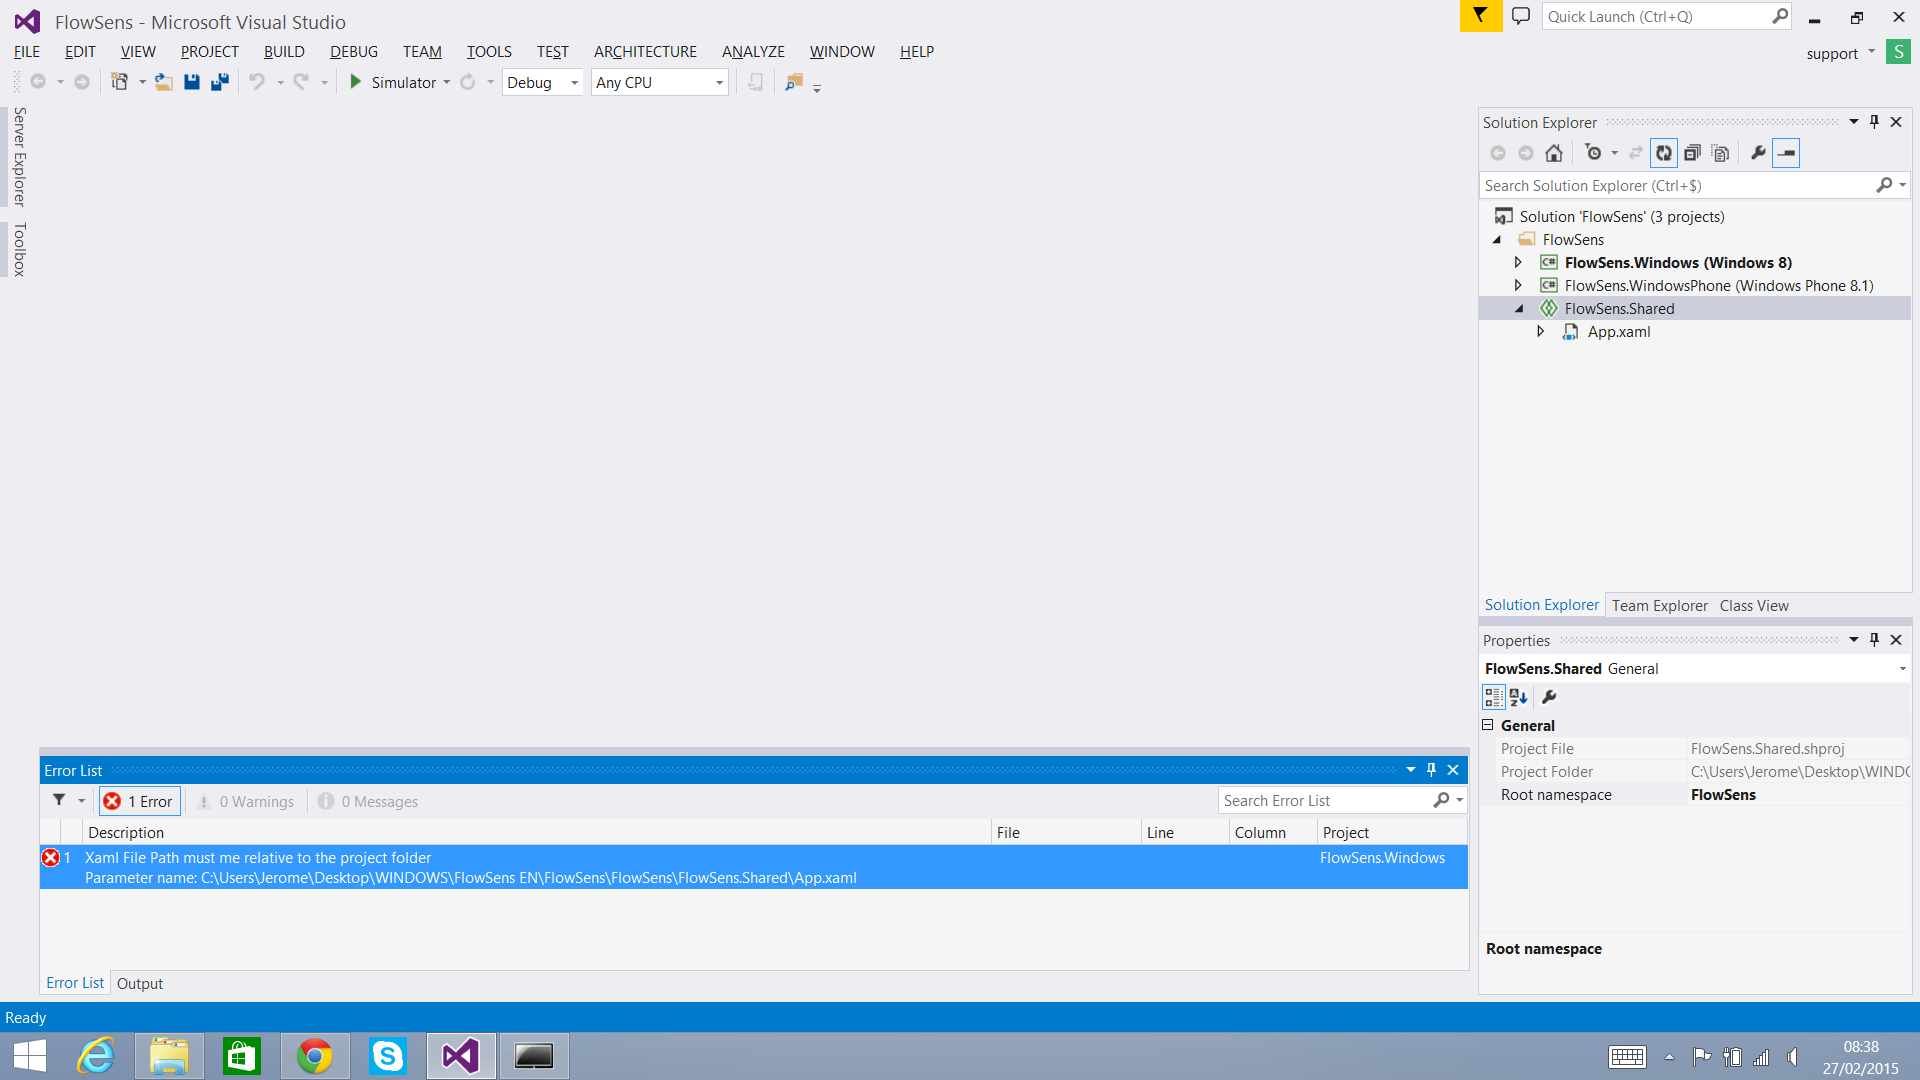
Task: Switch to the Class View tab
Action: tap(1754, 605)
